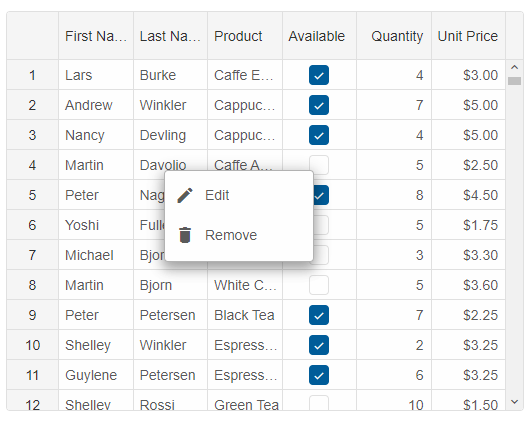Screen dimensions: 531x424
Task: Choose Remove from the context menu
Action: 239,235
